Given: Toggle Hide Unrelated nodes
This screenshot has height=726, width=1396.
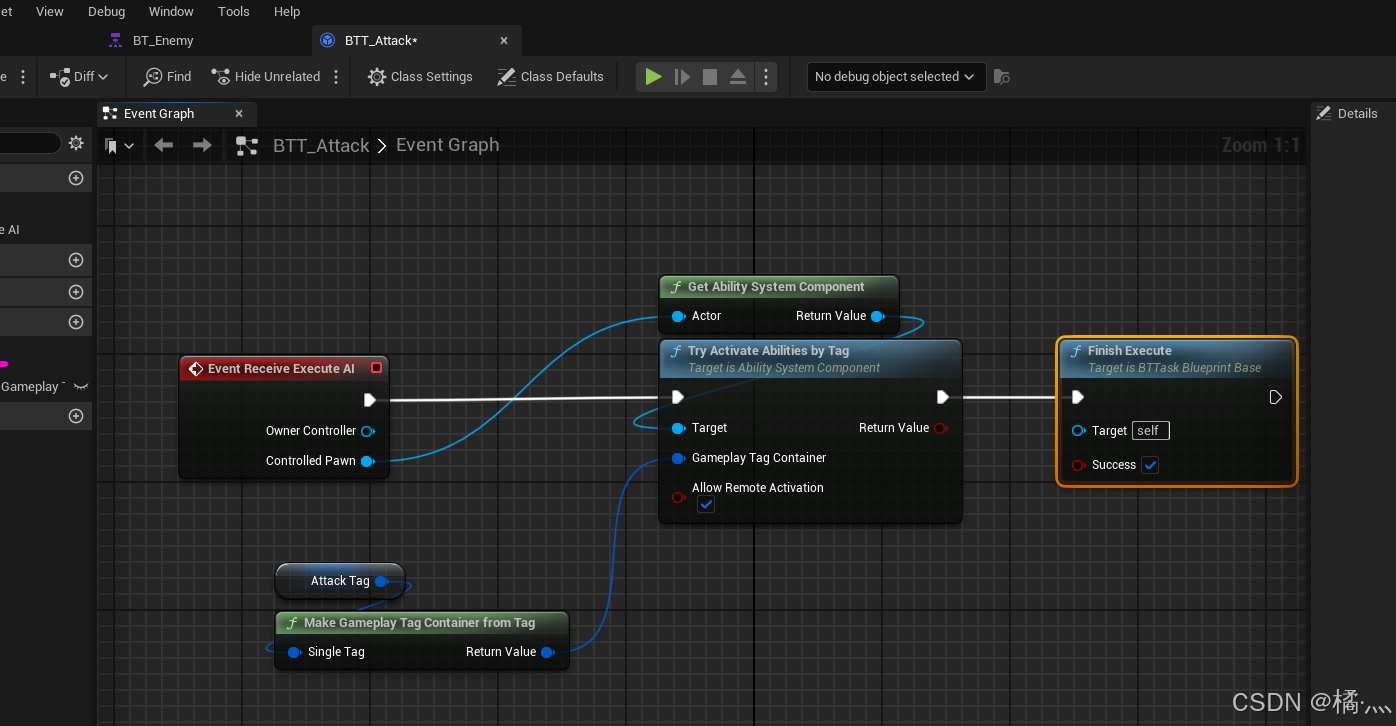Looking at the screenshot, I should 266,77.
